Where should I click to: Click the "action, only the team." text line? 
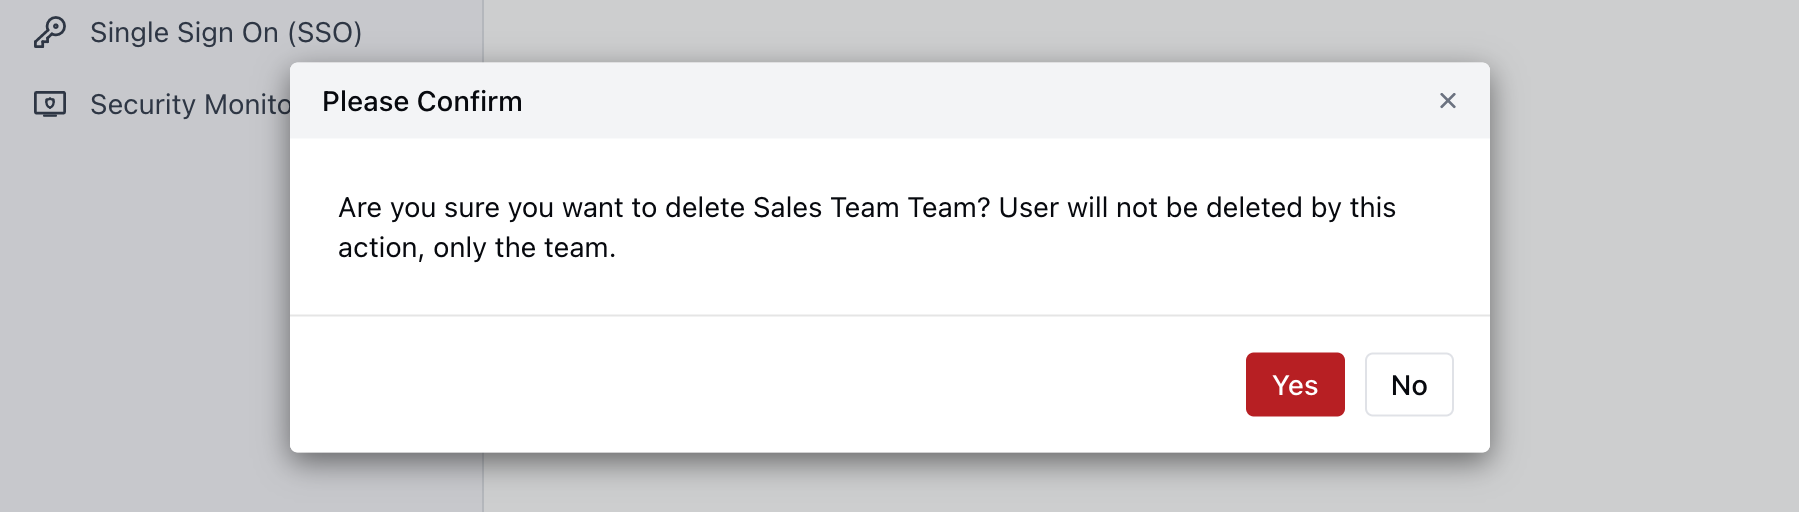tap(476, 247)
